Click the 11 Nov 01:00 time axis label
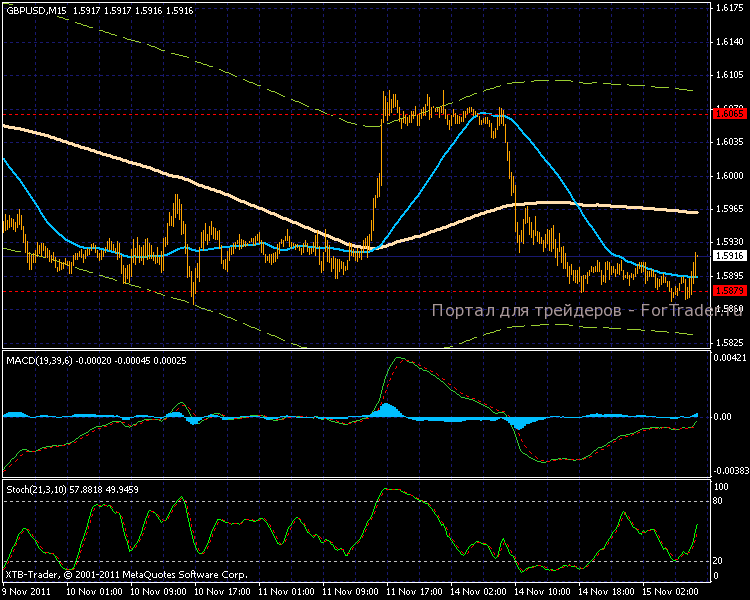750x600 pixels. 287,592
